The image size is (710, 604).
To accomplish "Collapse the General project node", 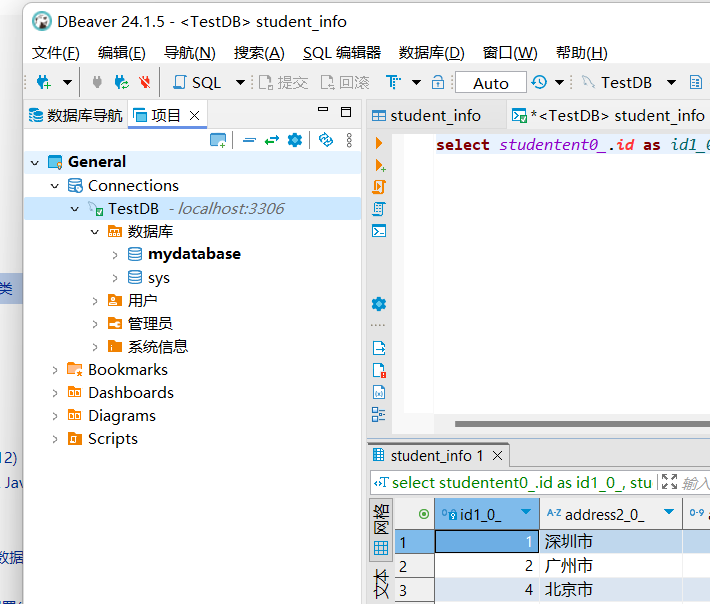I will [x=35, y=162].
